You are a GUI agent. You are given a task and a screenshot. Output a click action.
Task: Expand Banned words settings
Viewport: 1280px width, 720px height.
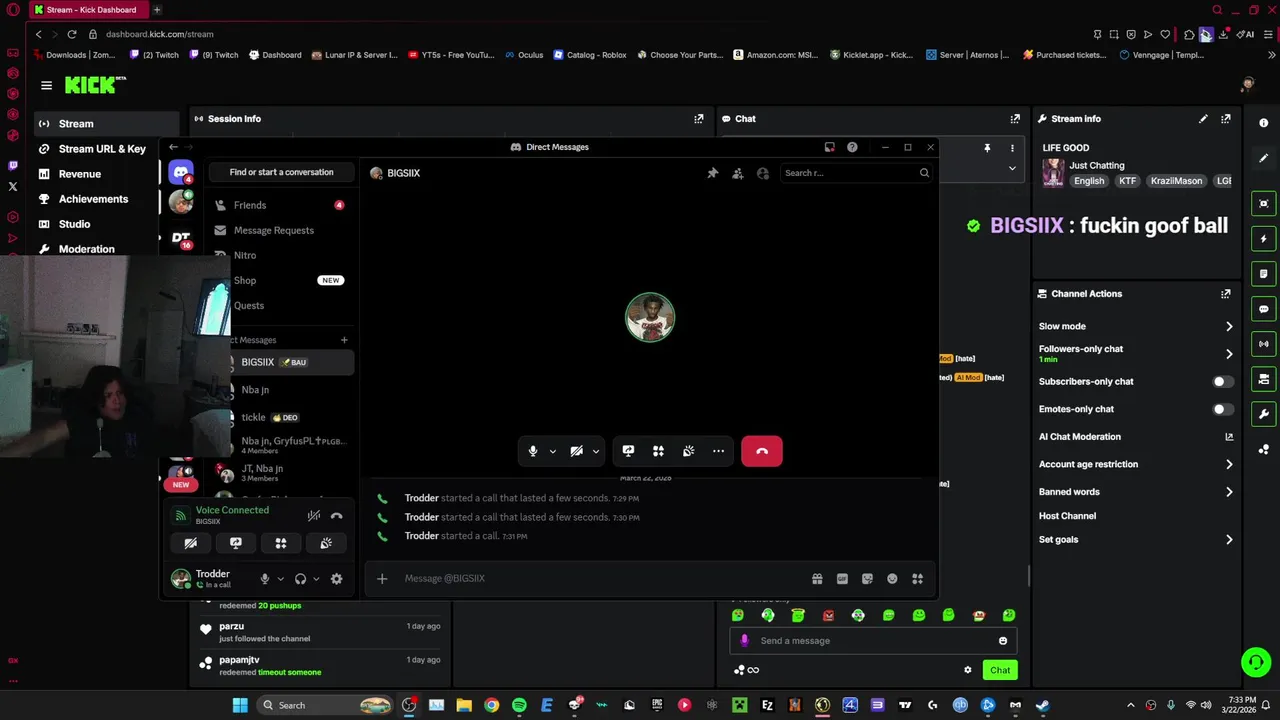coord(1229,492)
